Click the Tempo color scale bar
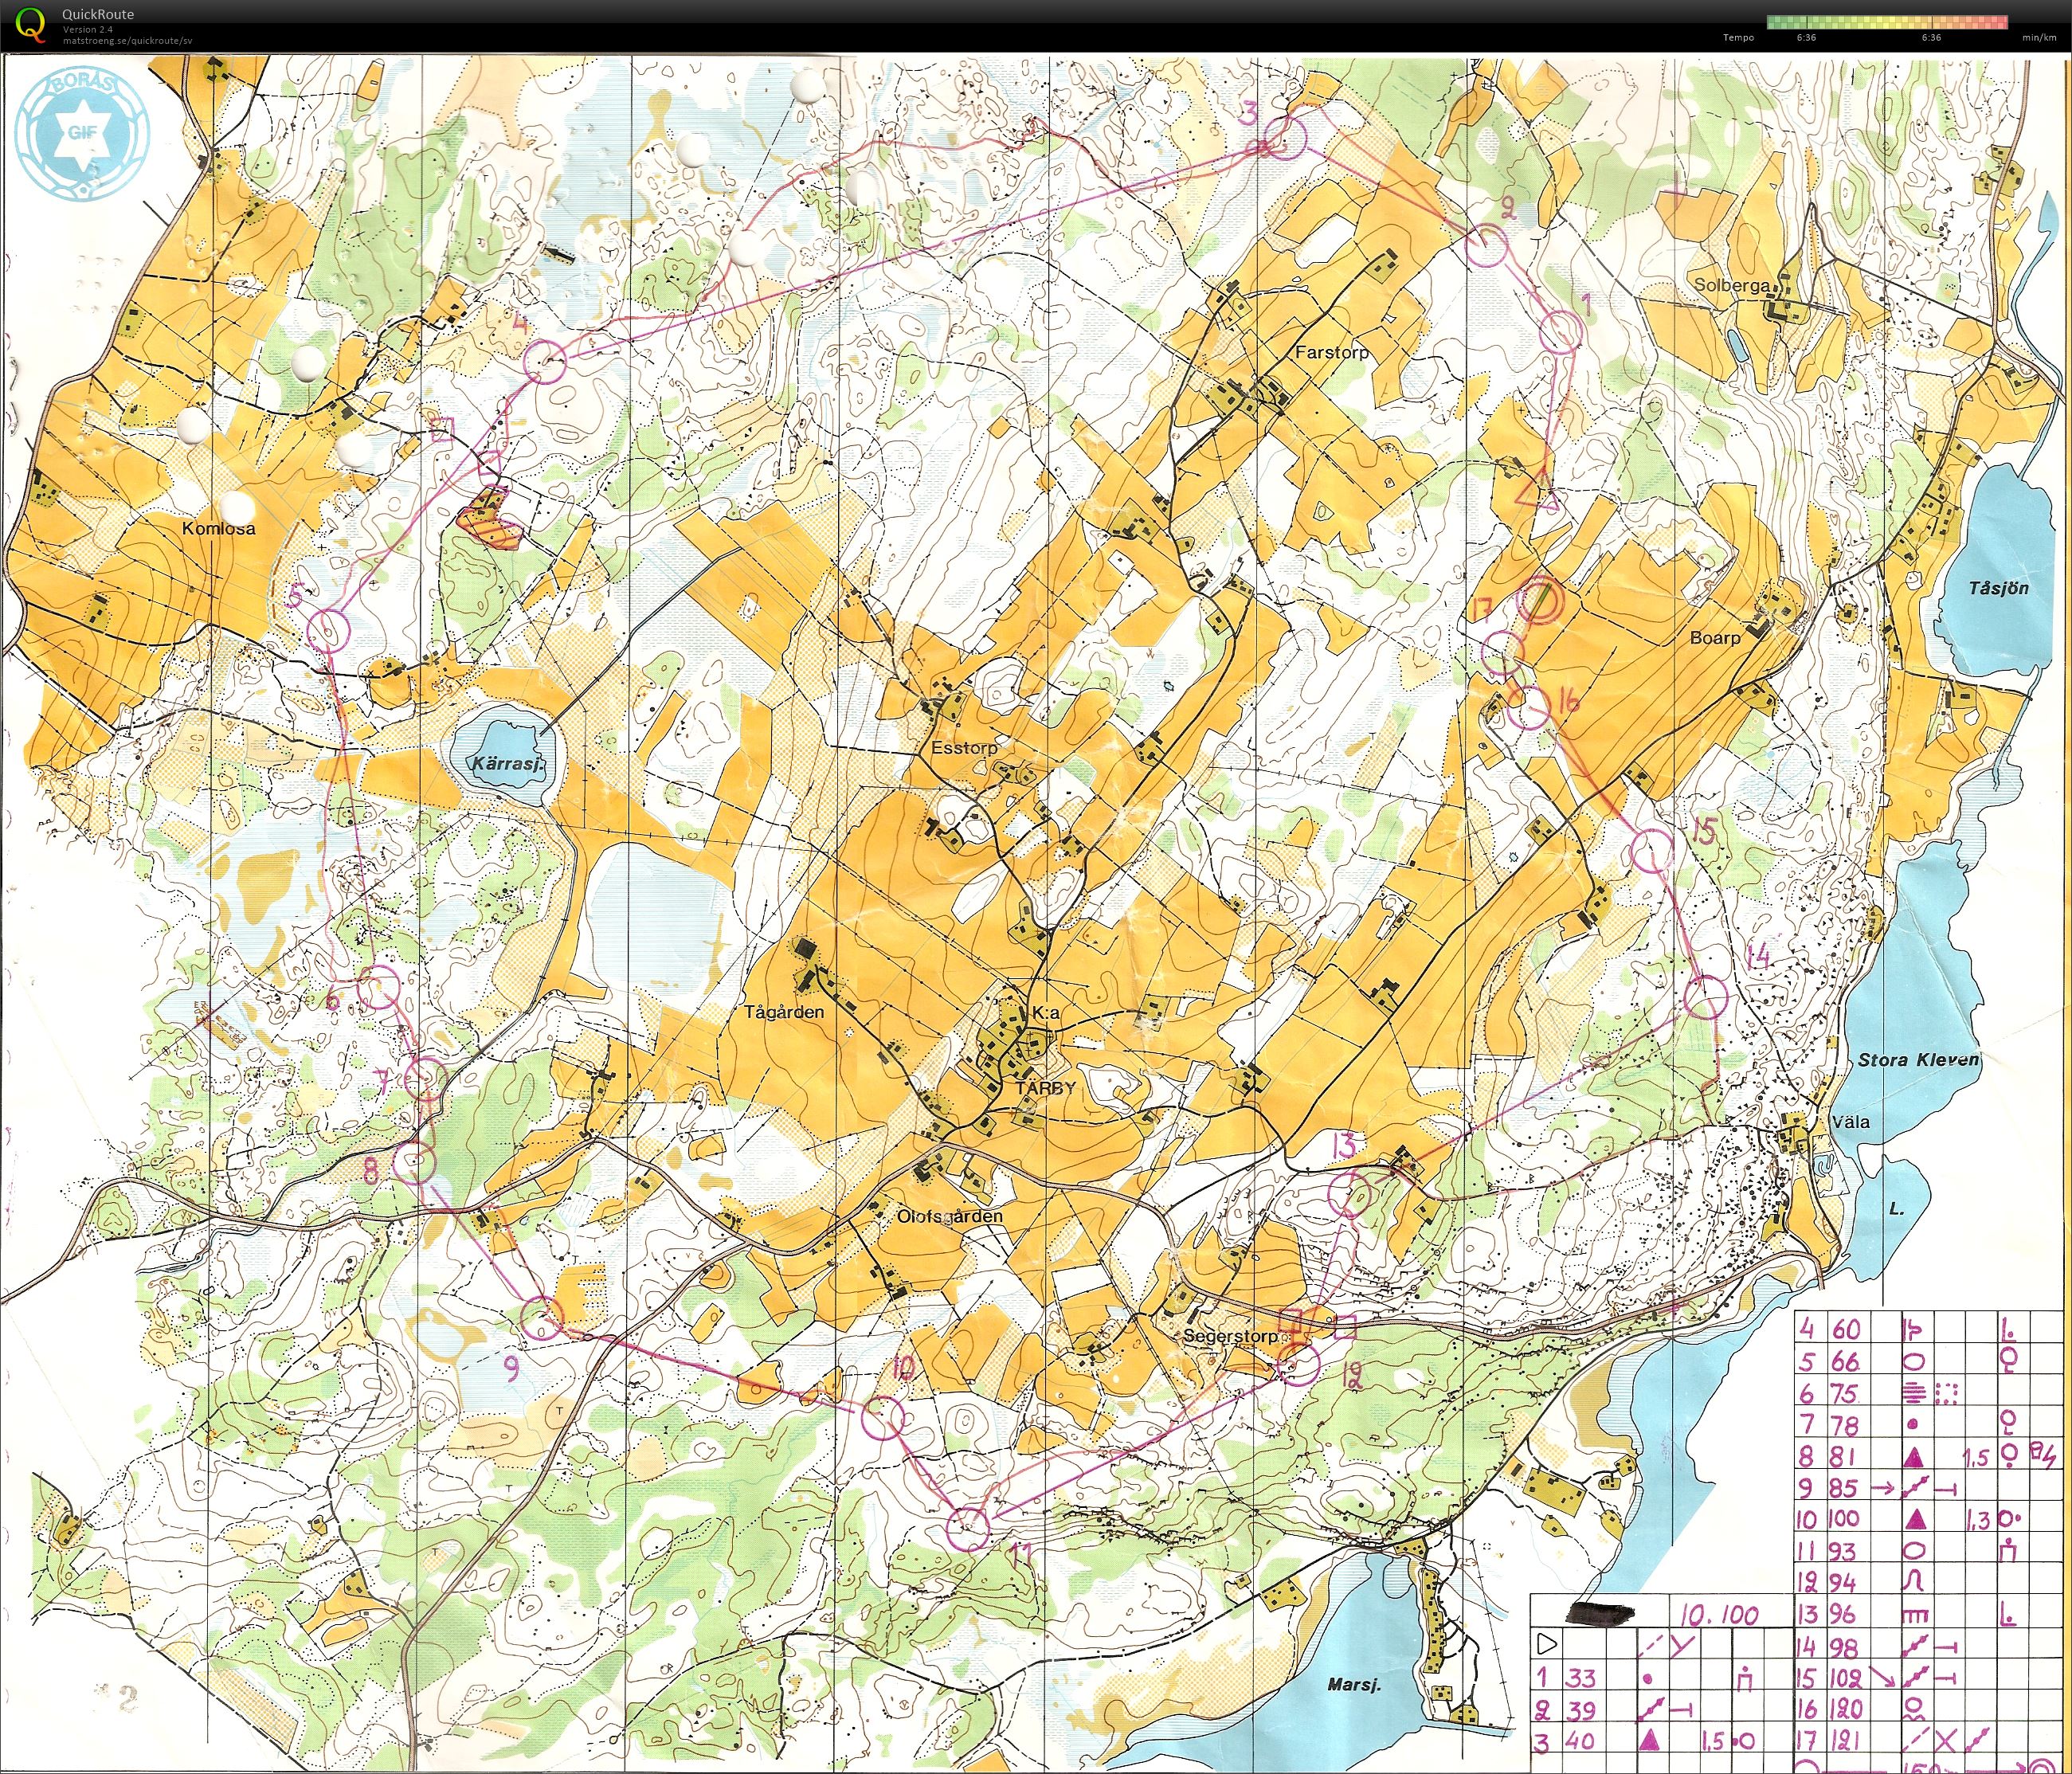 tap(1887, 22)
